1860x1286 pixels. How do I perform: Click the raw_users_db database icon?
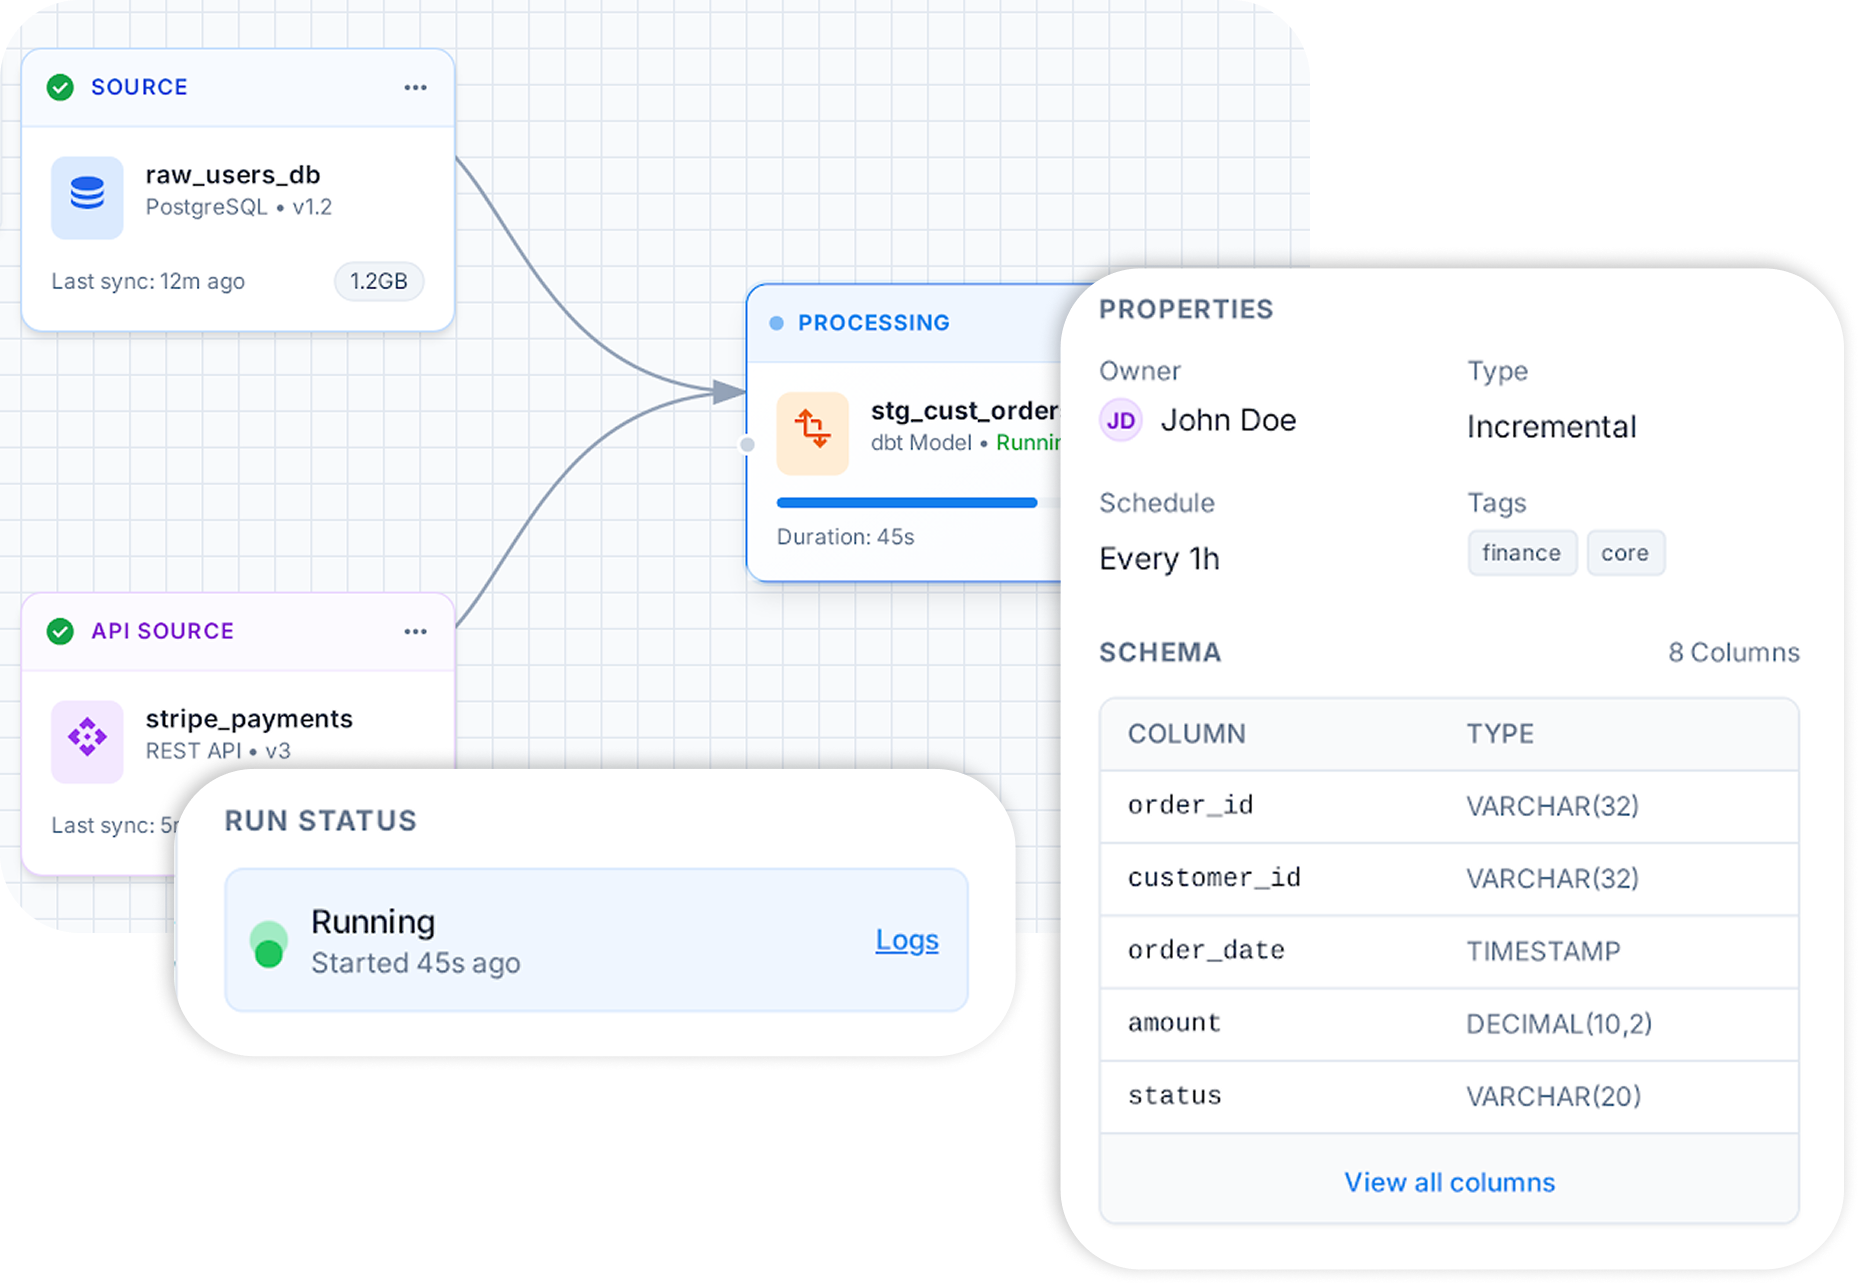[87, 197]
